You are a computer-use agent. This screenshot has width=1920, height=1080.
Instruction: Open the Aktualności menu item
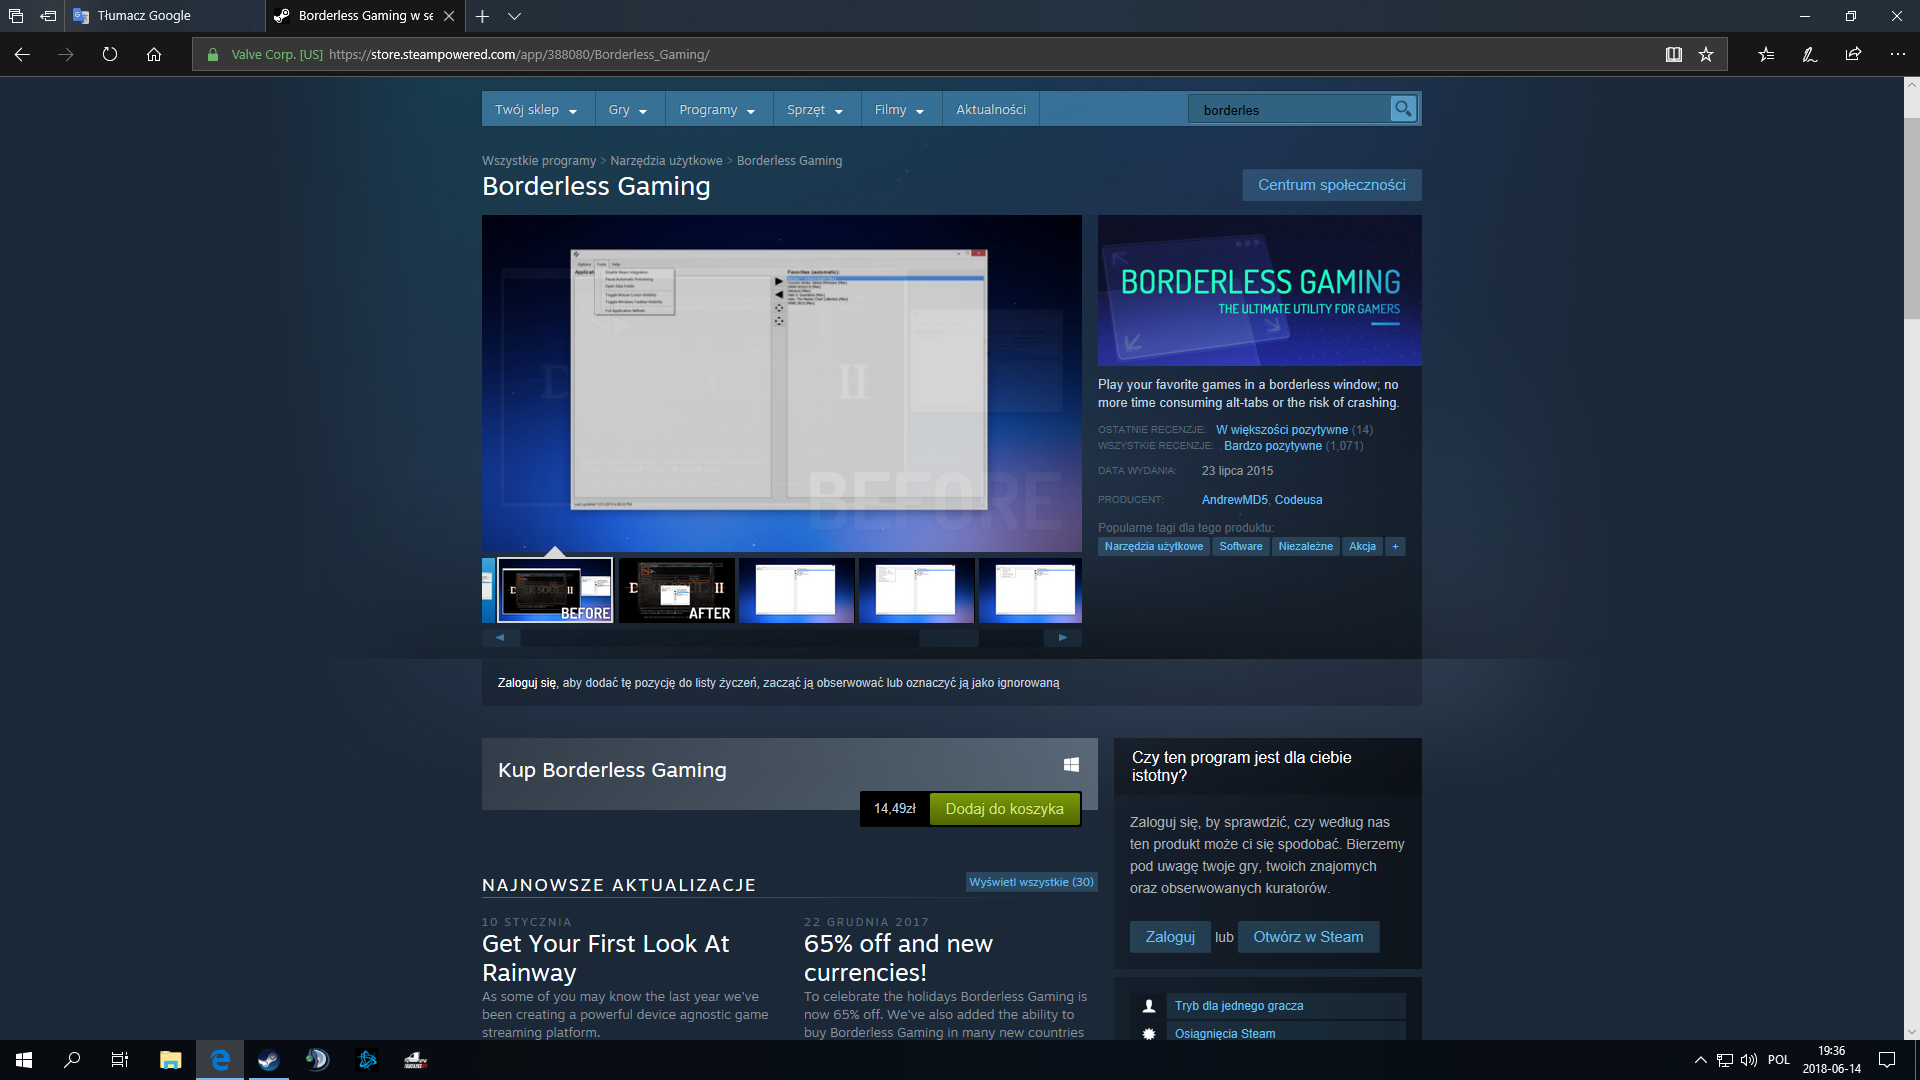click(x=990, y=110)
